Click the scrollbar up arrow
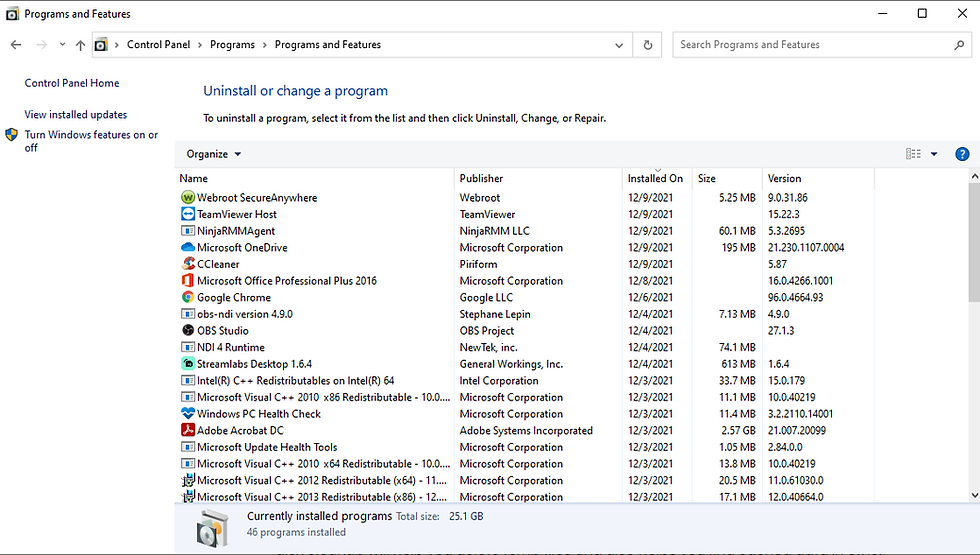 974,177
